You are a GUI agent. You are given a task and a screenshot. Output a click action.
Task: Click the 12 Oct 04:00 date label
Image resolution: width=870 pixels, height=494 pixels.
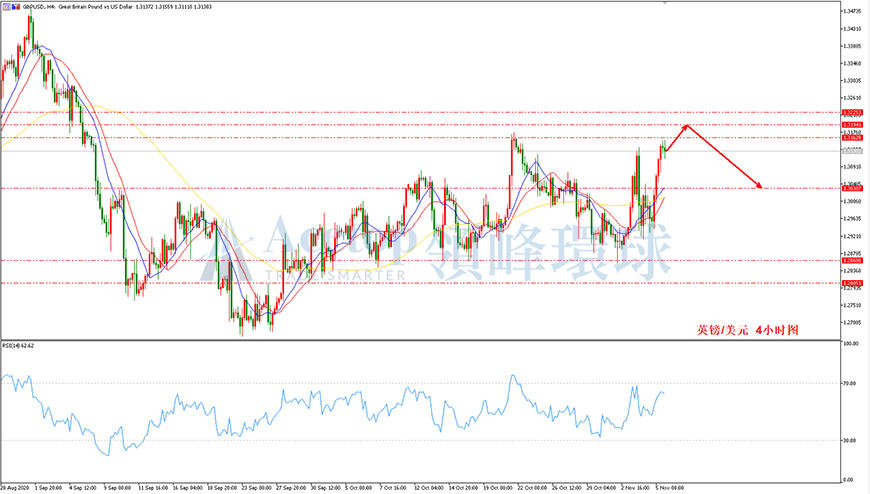[x=428, y=488]
